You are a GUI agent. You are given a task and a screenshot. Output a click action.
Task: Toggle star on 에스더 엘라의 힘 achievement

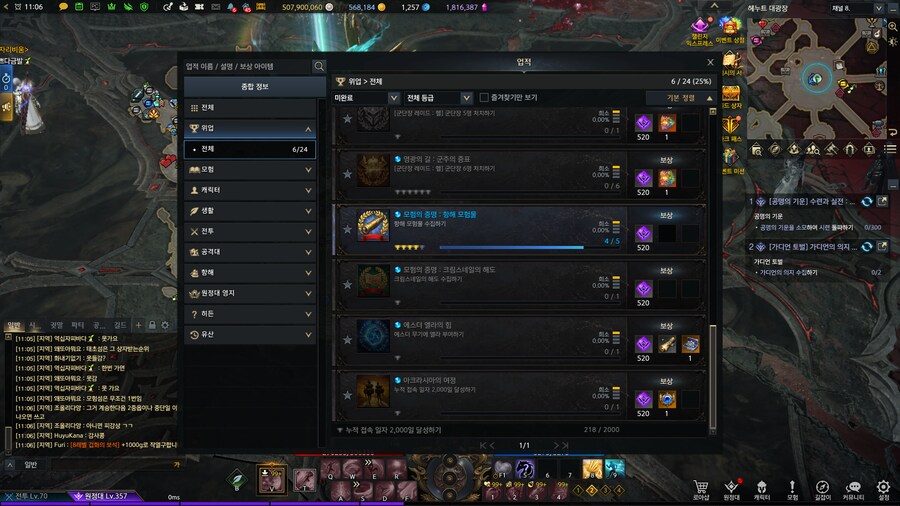click(x=347, y=340)
